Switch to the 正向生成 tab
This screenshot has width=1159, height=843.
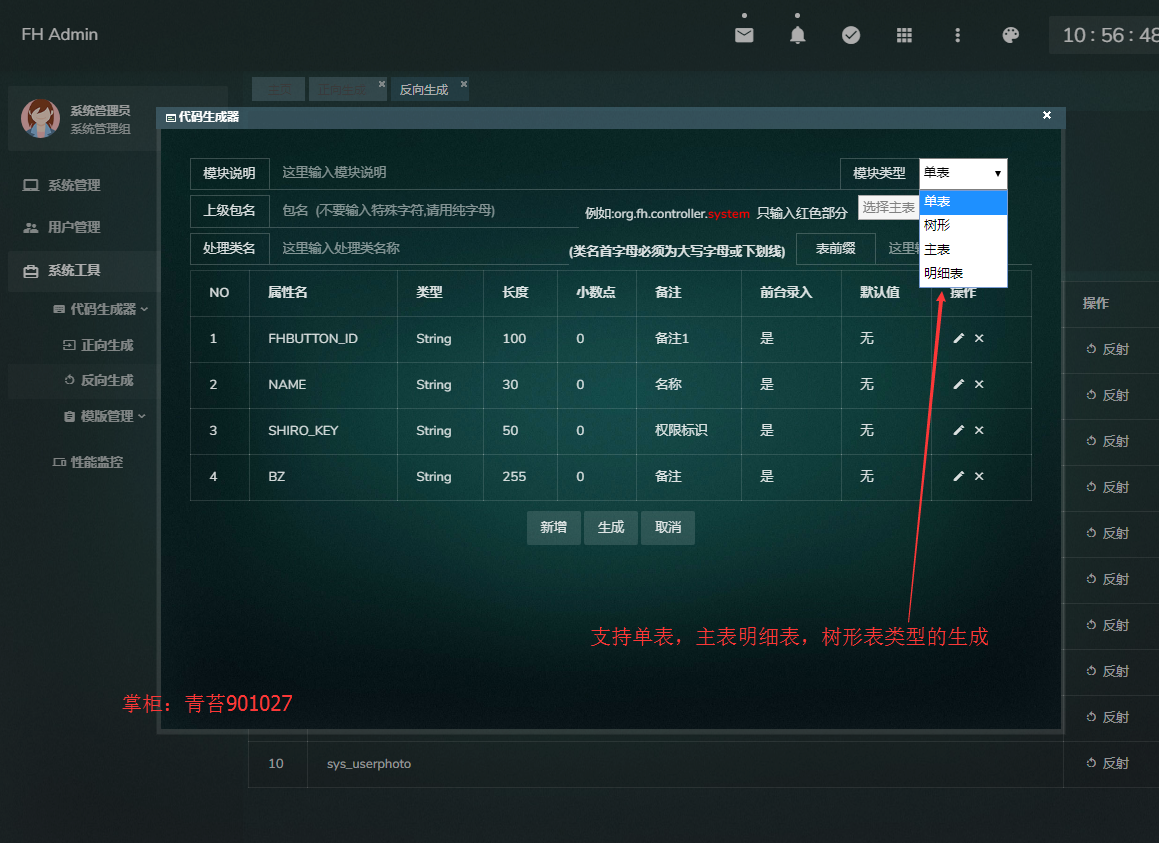(341, 89)
